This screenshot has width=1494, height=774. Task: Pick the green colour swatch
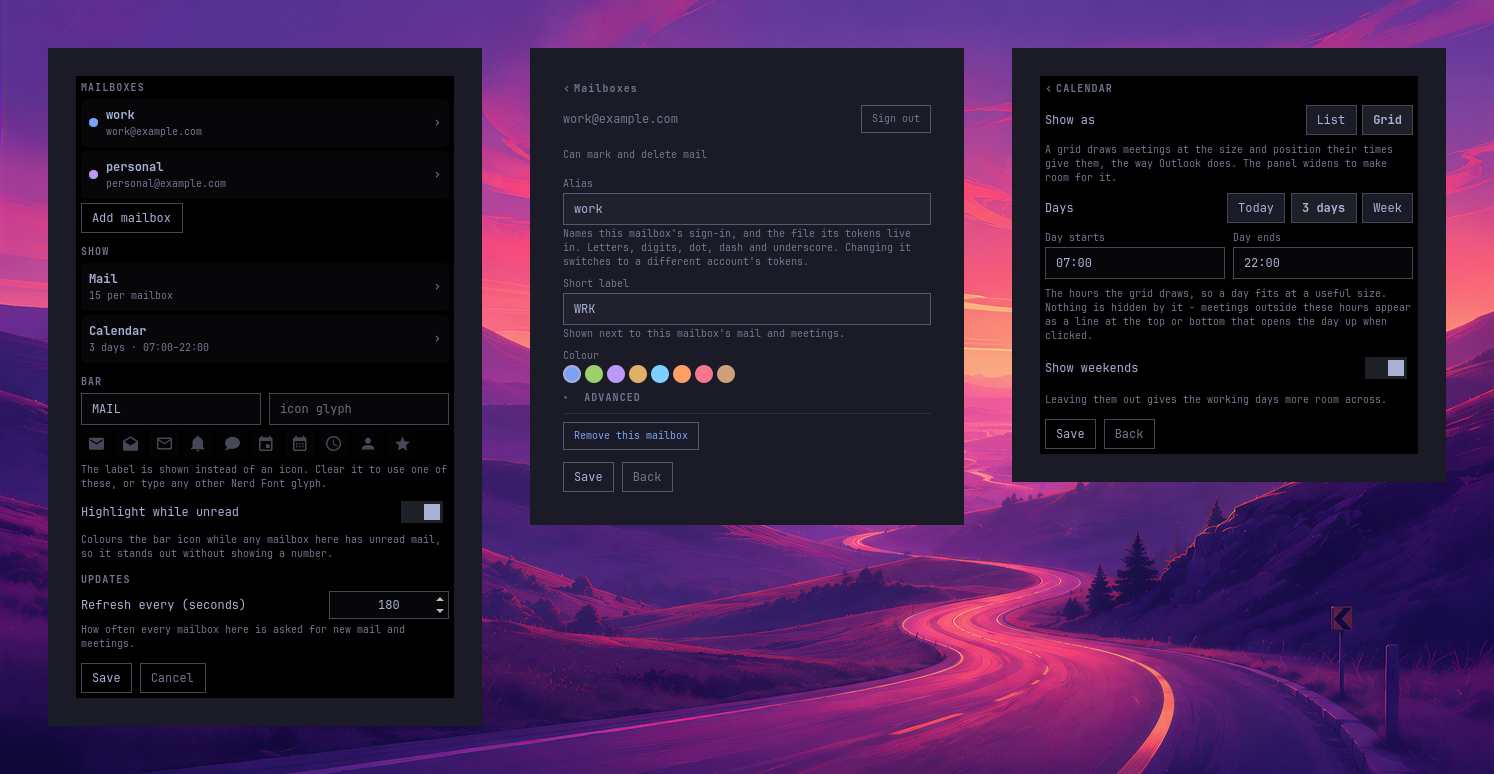tap(594, 374)
